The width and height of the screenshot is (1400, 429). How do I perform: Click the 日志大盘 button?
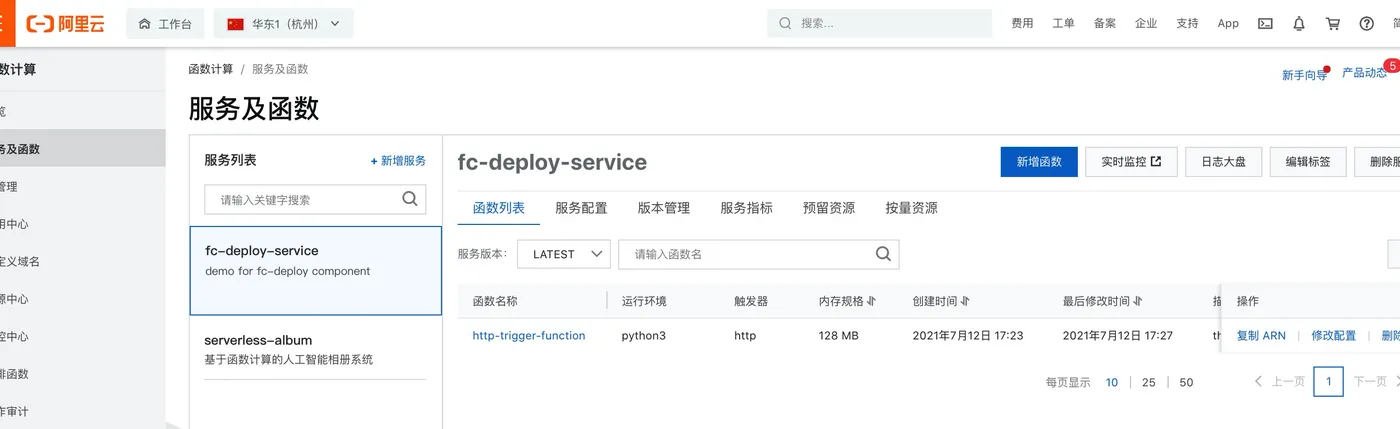click(x=1223, y=161)
